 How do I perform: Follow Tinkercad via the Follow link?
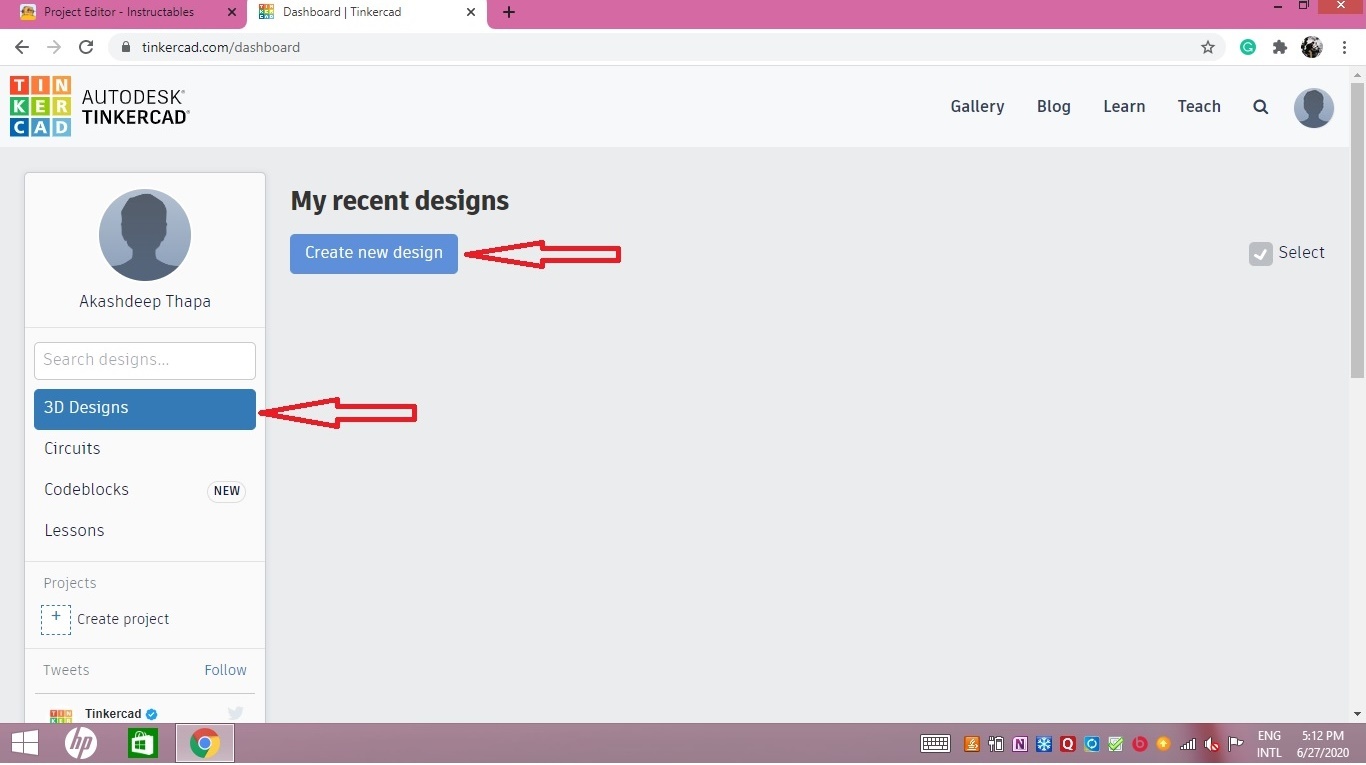[x=225, y=670]
